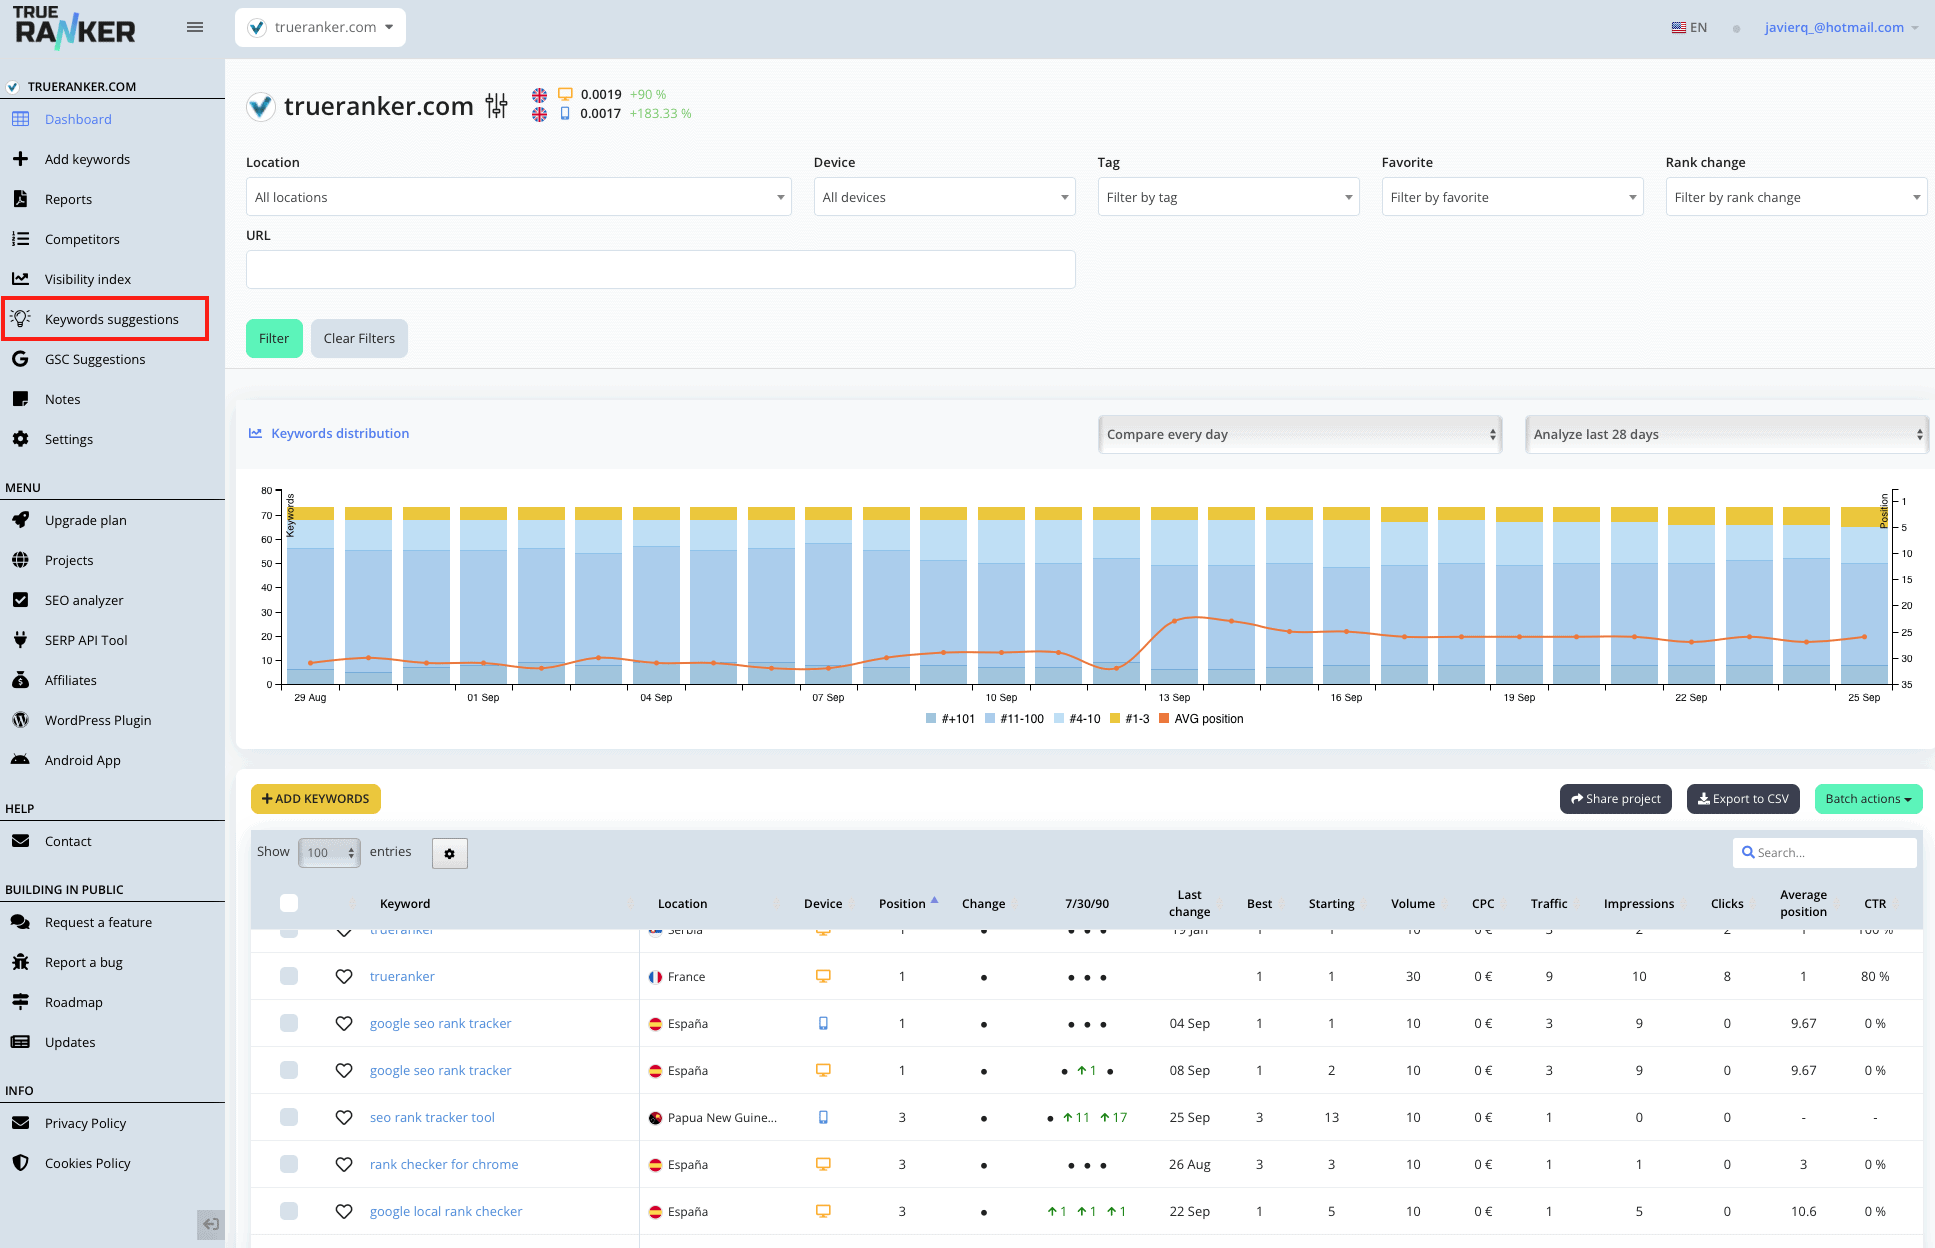
Task: Open the Dashboard menu item
Action: coord(78,119)
